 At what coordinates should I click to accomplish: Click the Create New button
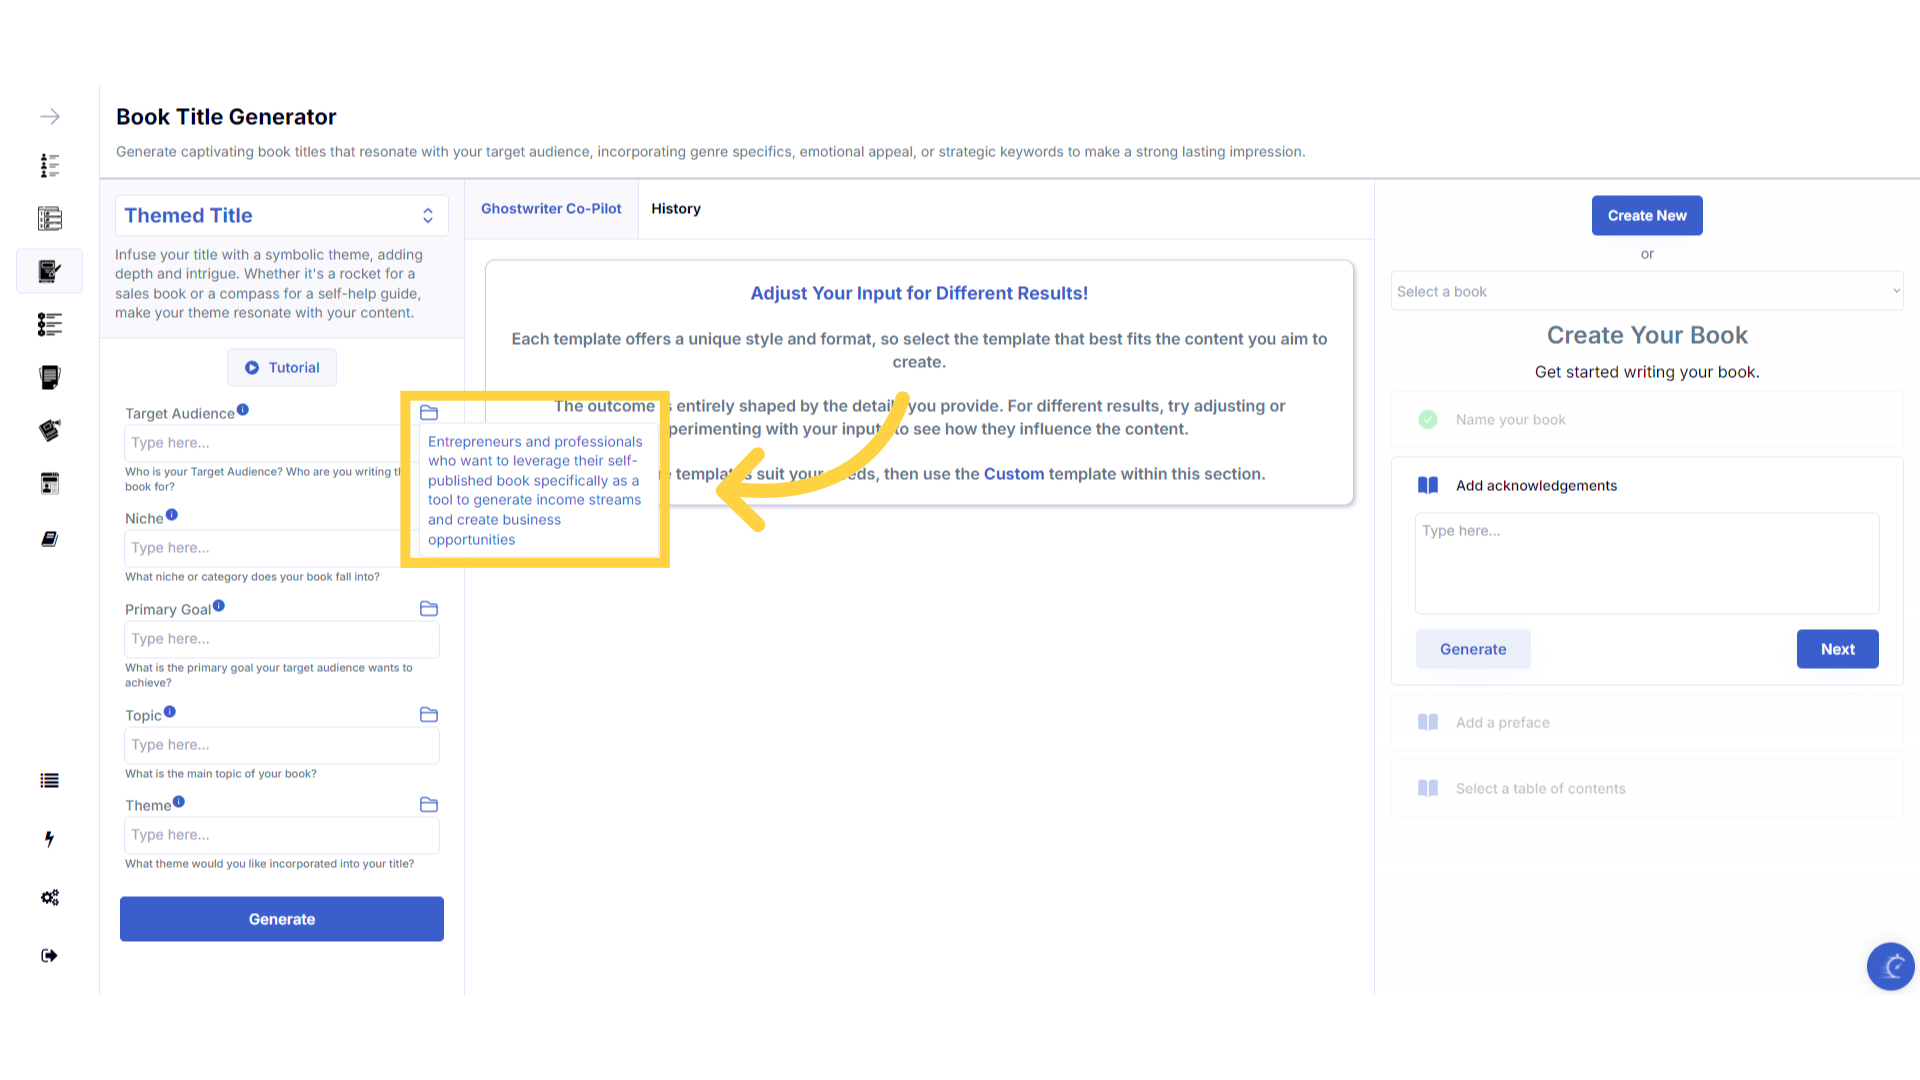[1647, 216]
